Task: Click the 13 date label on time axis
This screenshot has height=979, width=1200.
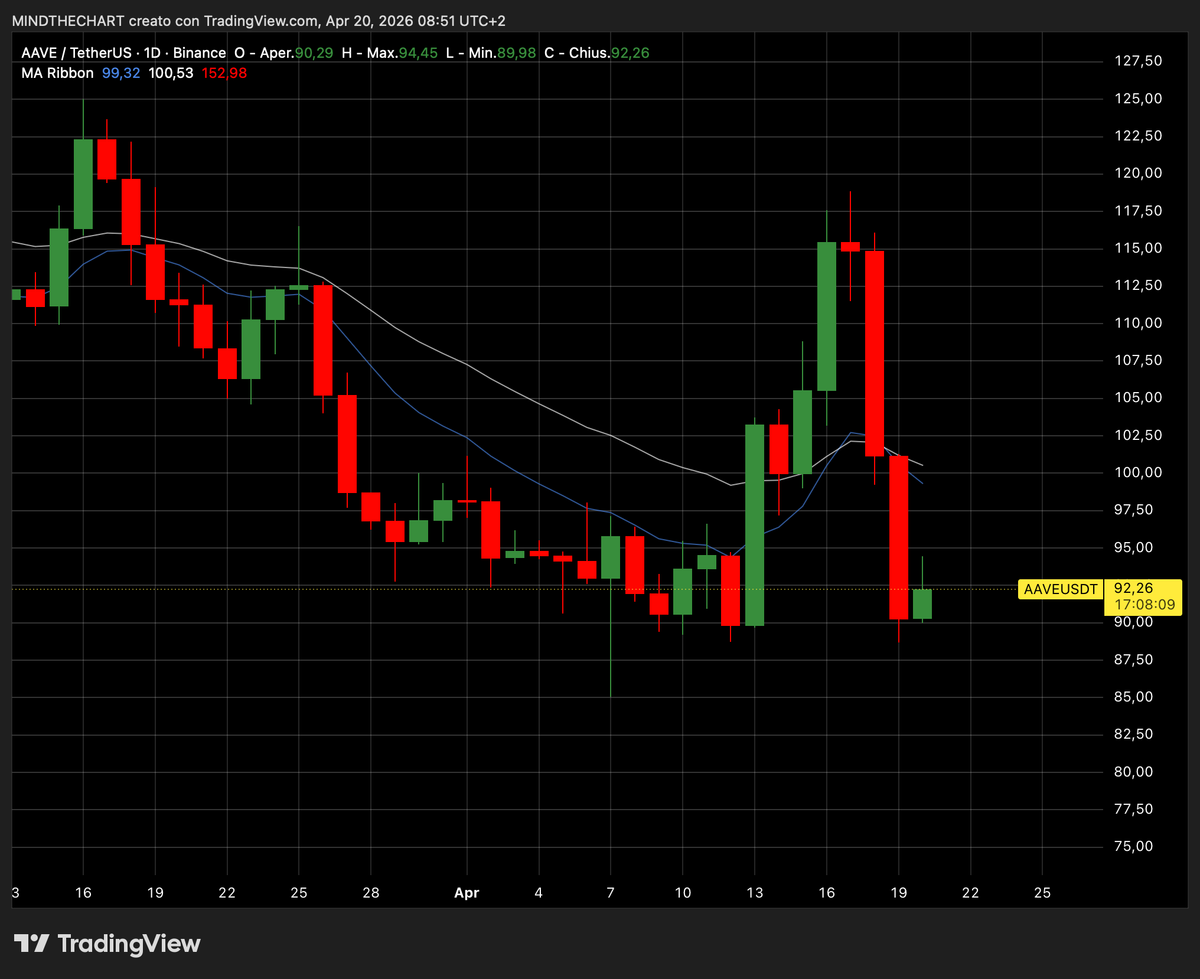Action: click(754, 892)
